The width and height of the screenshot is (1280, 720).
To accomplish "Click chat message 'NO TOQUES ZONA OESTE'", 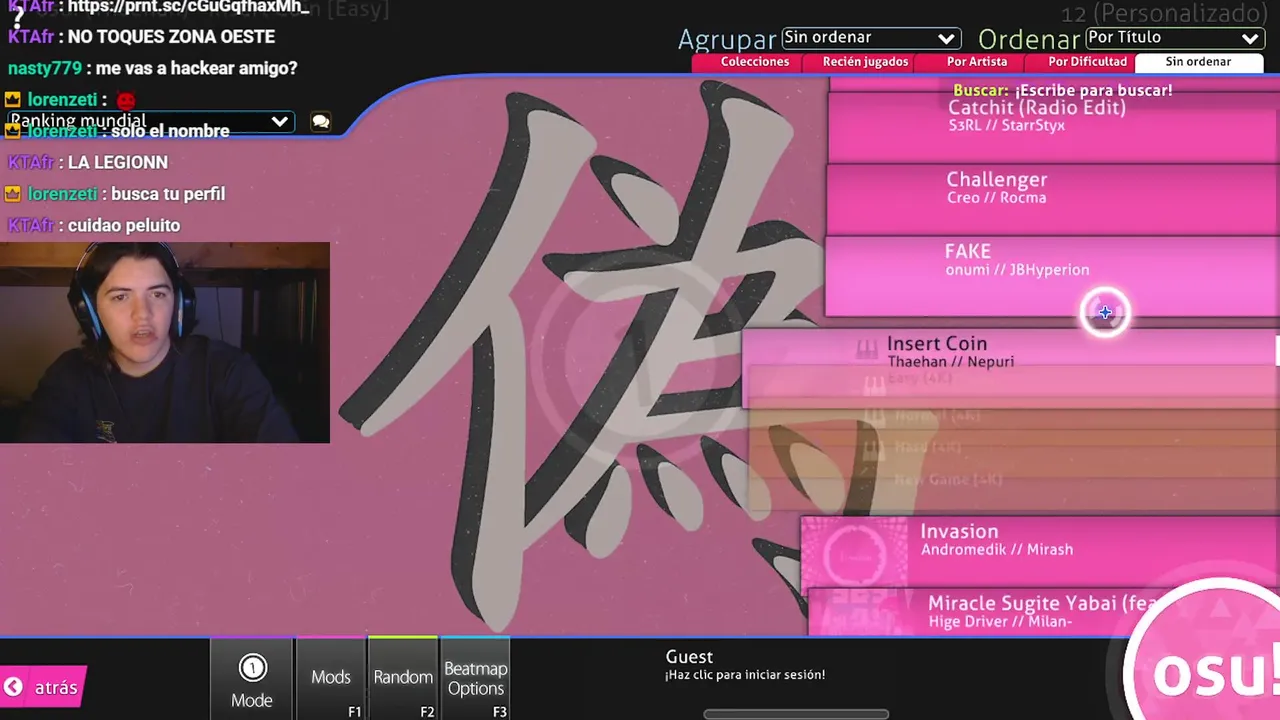I will point(171,37).
